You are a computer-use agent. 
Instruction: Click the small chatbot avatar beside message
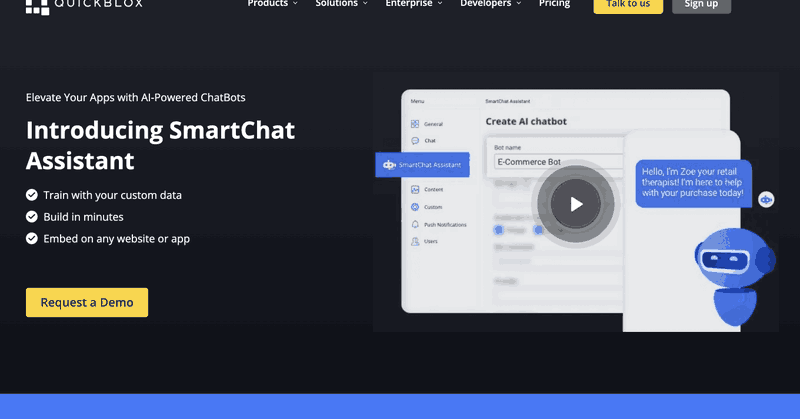766,200
